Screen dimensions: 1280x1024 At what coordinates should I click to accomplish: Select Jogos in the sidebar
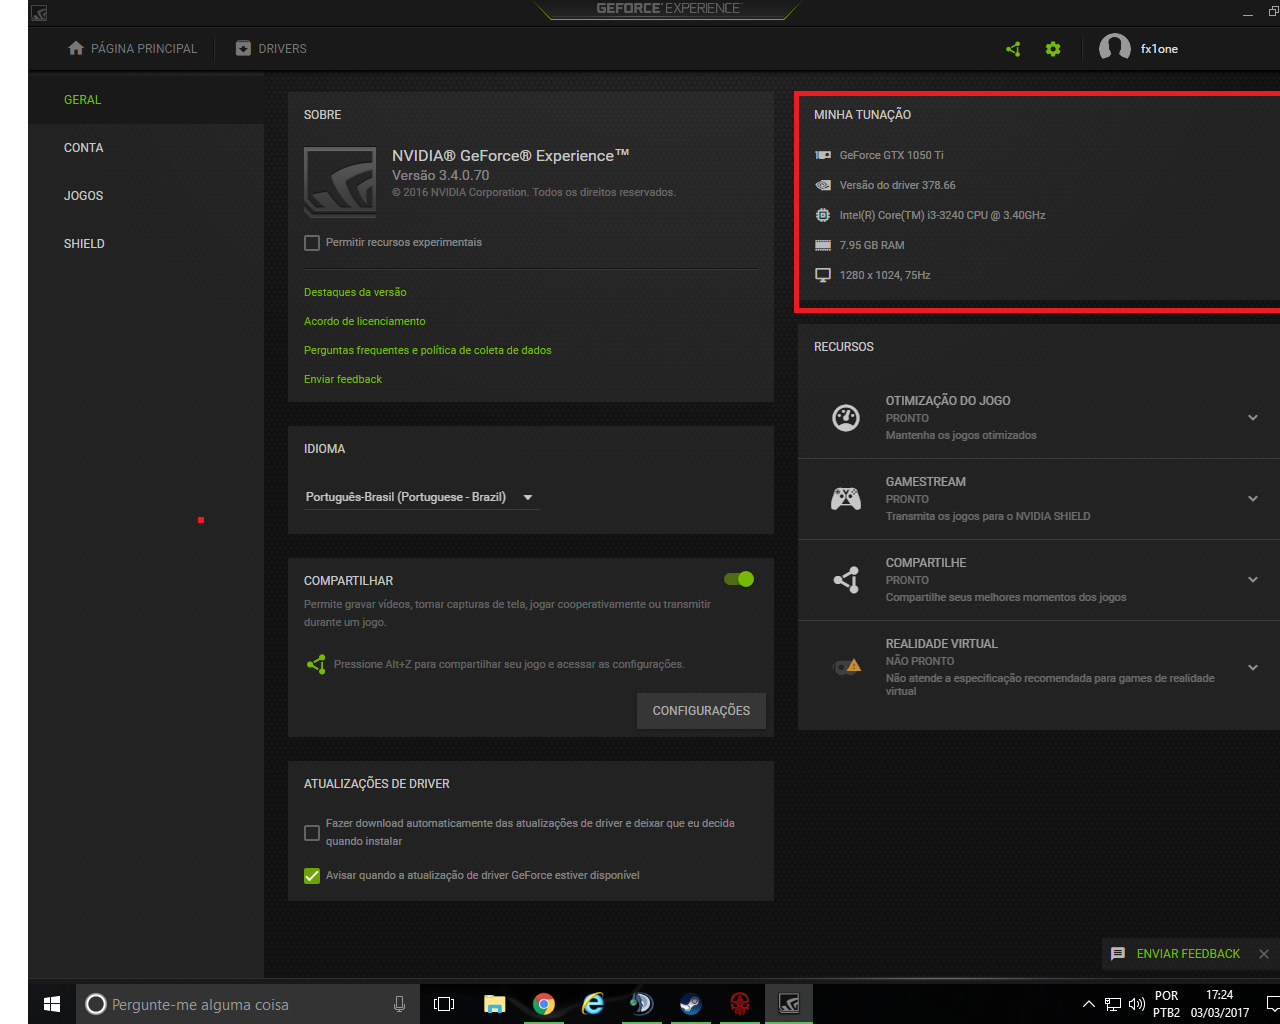click(146, 196)
